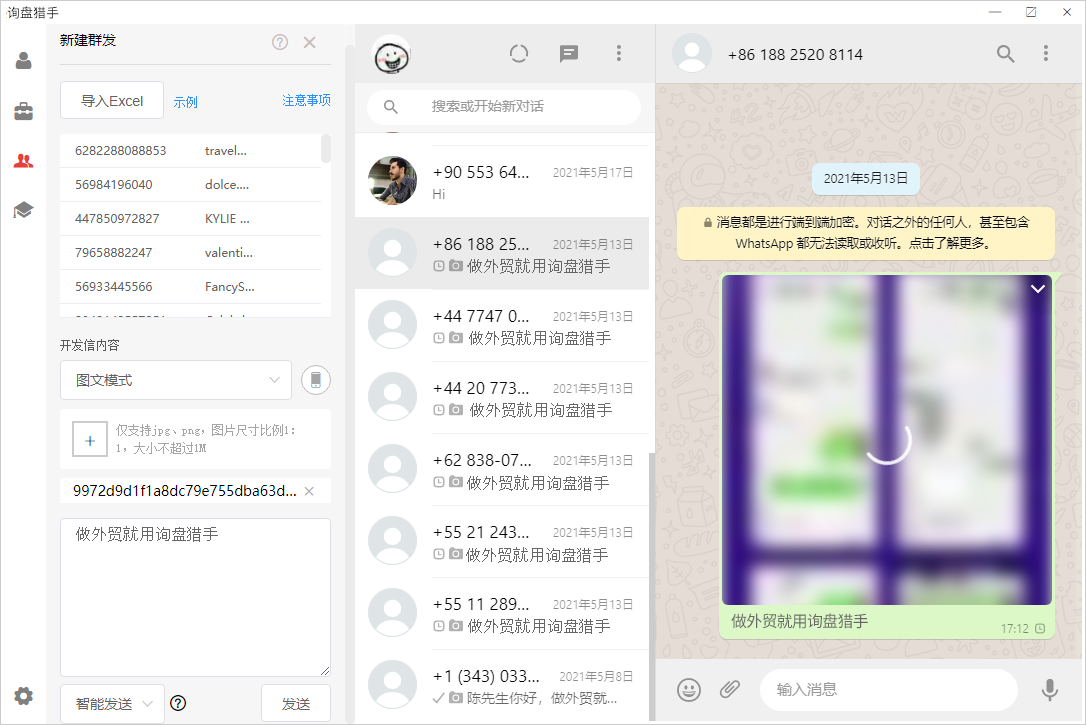The height and width of the screenshot is (725, 1086).
Task: Open the learning/tutorial icon in the sidebar
Action: pos(24,209)
